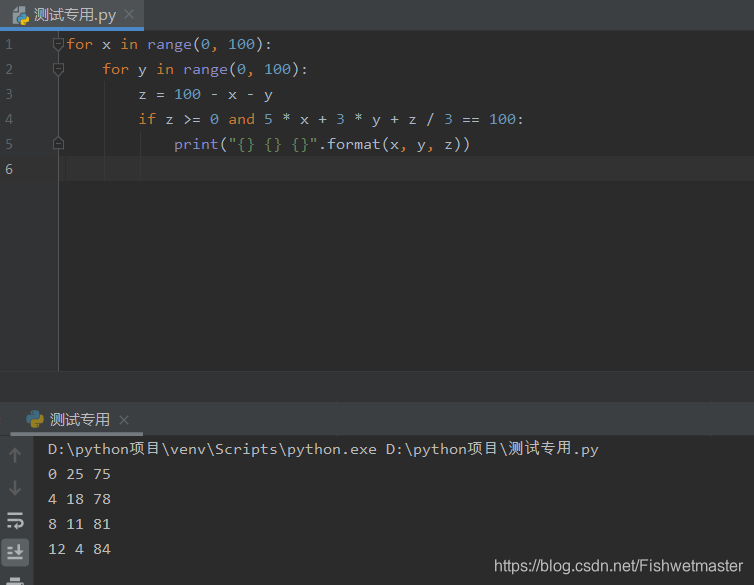Click the print icon in run panel
754x585 pixels.
tap(15, 580)
